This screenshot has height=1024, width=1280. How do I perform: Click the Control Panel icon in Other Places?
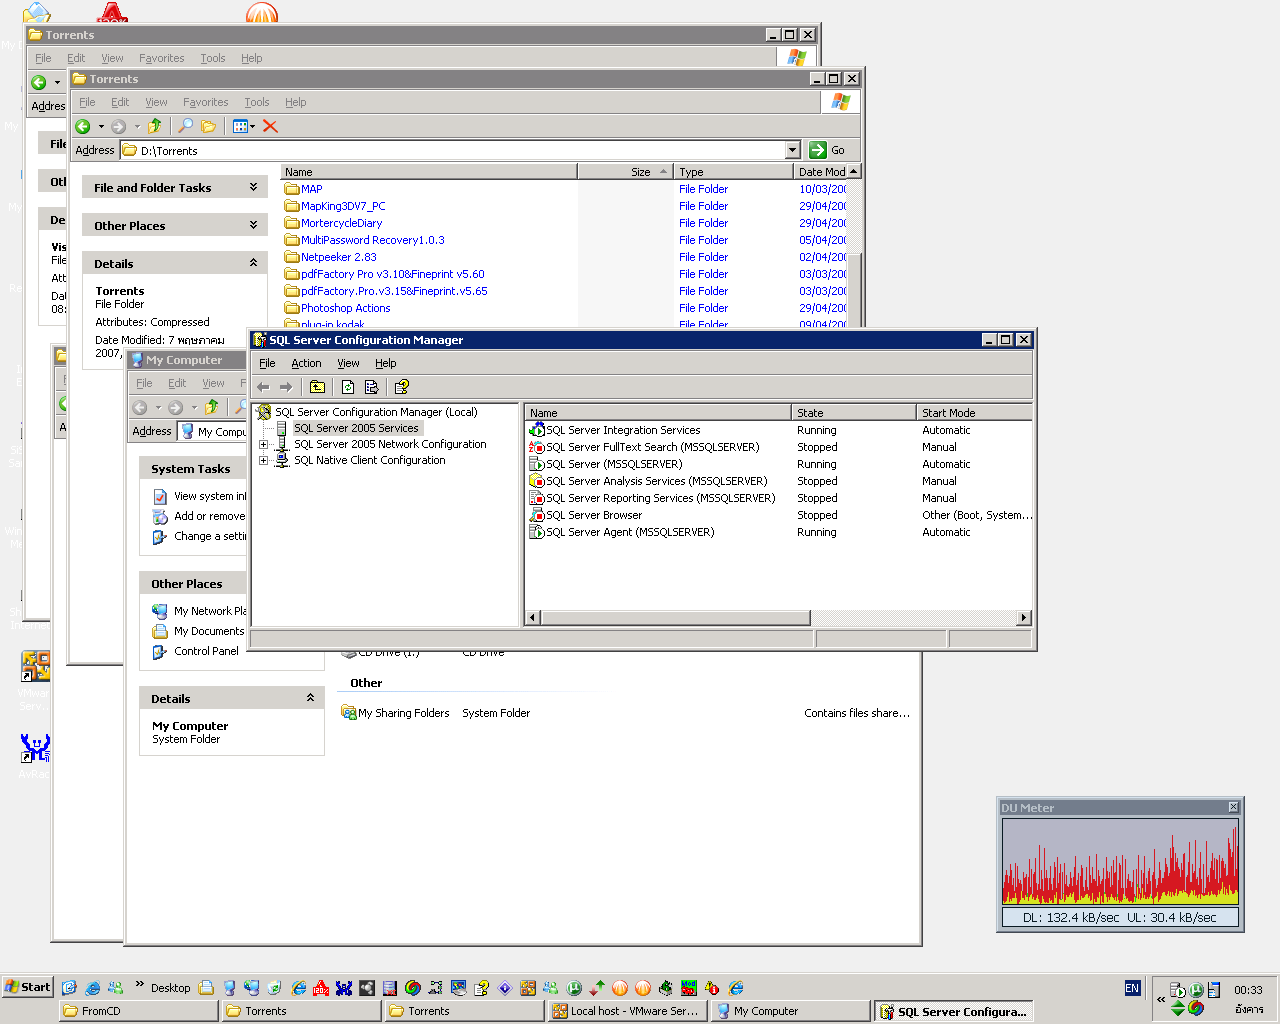[x=160, y=651]
